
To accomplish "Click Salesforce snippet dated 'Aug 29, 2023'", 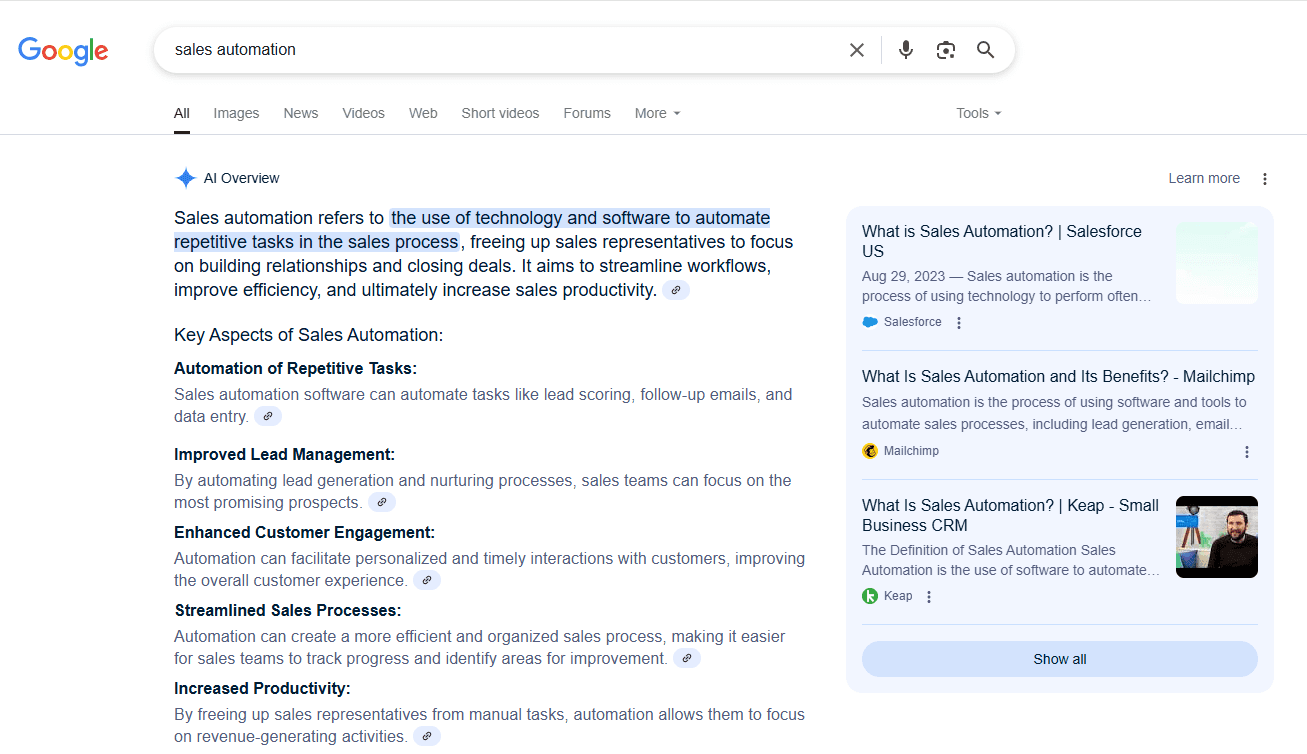I will [1007, 286].
